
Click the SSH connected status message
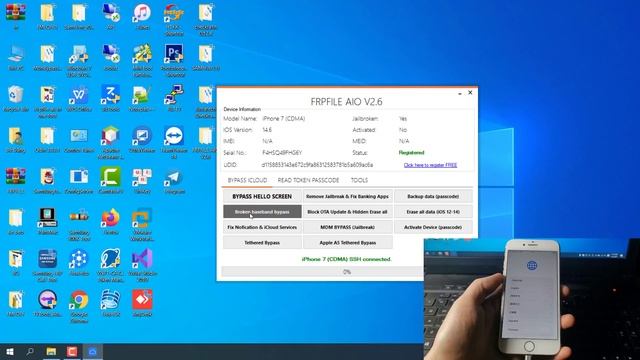pos(347,259)
